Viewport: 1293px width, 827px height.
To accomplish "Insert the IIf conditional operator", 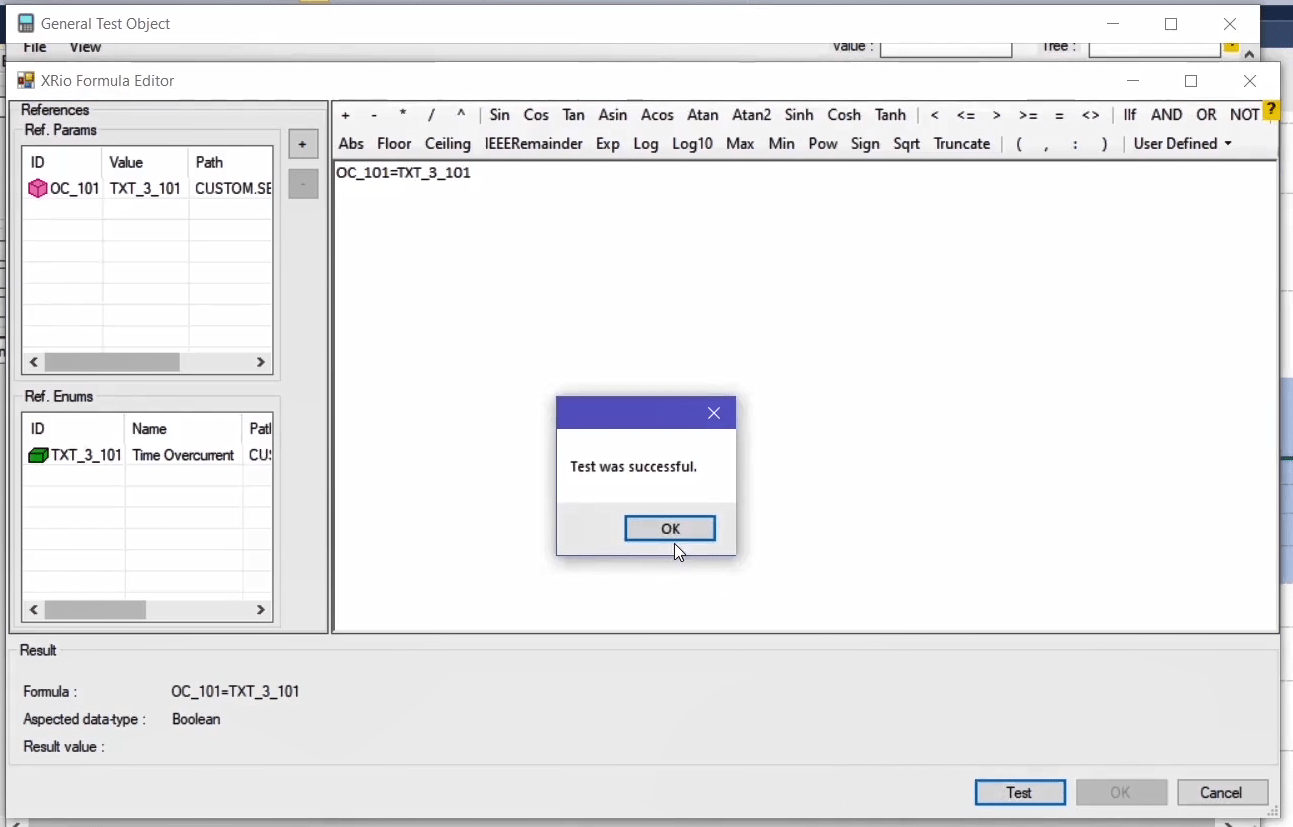I will pos(1129,115).
